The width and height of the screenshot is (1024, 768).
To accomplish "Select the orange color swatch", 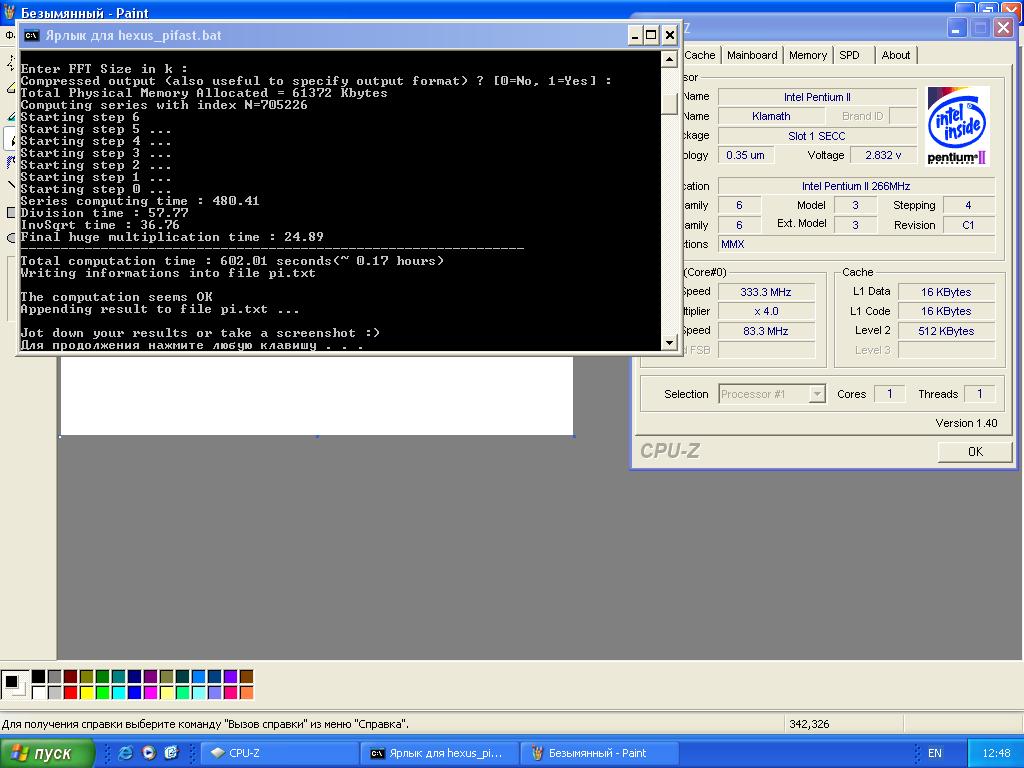I will tap(246, 692).
